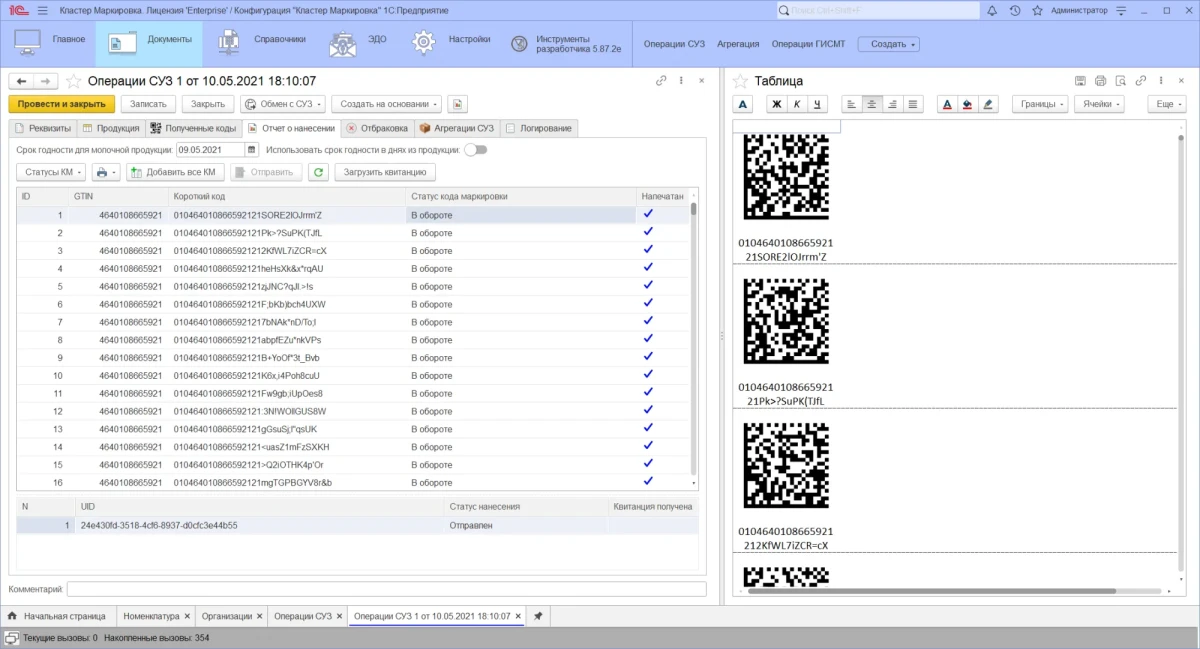Click Добавить все КМ button
1200x649 pixels.
tap(174, 172)
